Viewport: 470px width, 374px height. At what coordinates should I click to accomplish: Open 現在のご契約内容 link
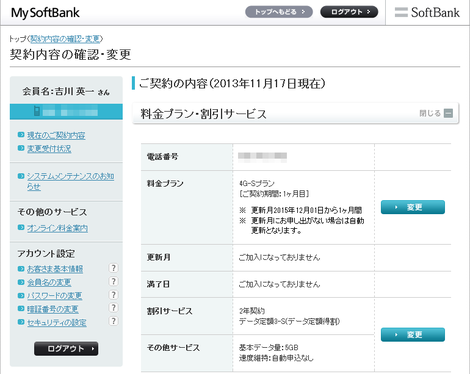point(56,135)
